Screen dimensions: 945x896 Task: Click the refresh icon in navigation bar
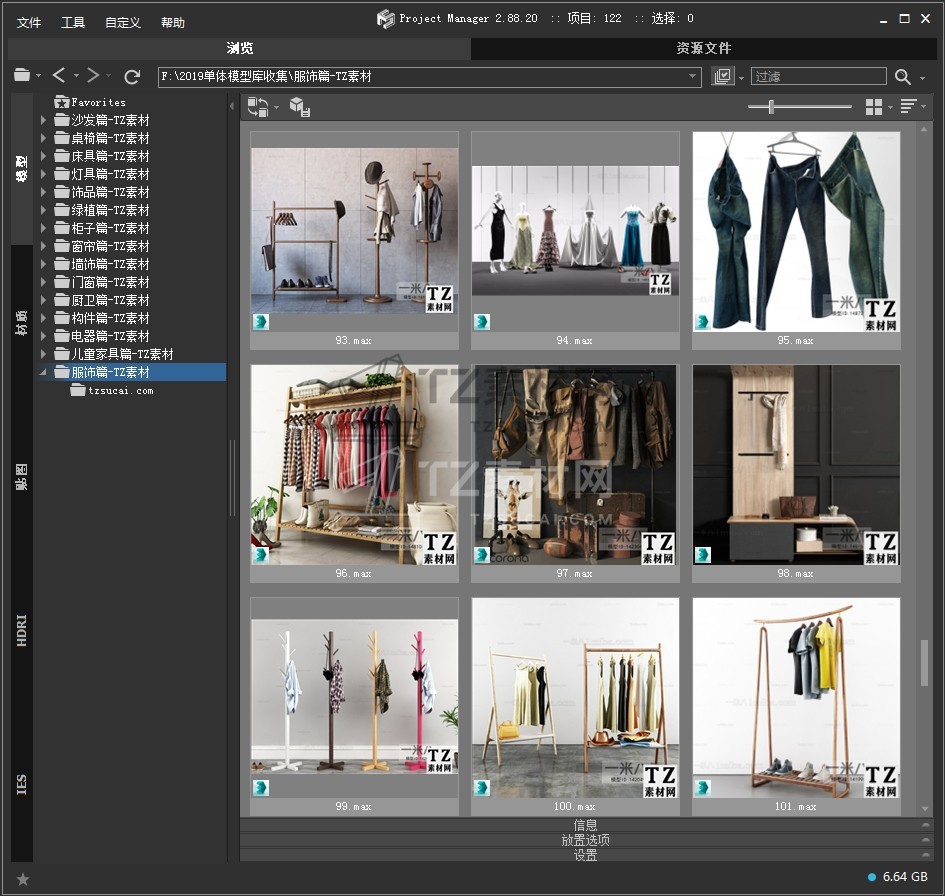click(x=132, y=76)
